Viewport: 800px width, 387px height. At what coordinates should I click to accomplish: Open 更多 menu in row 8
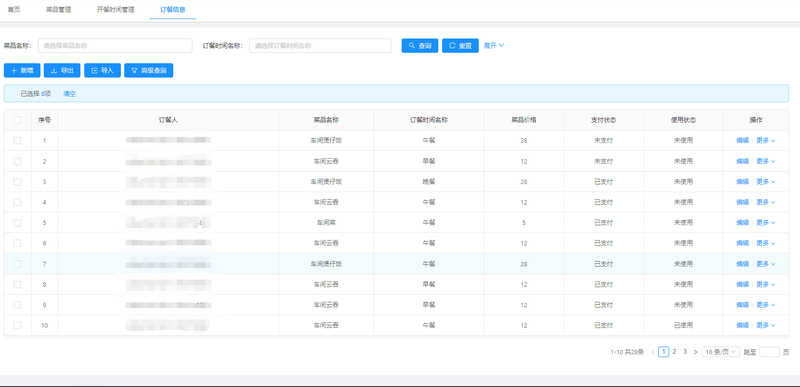765,284
